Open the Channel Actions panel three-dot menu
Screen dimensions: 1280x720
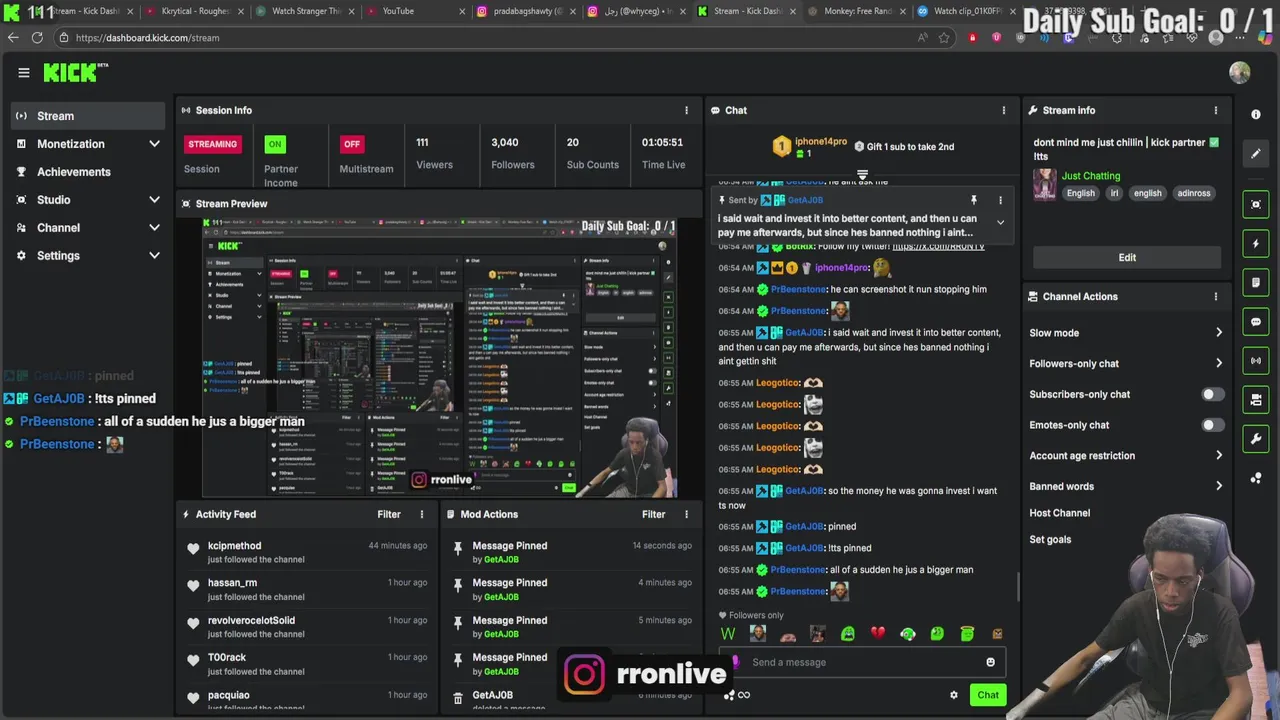pos(1216,296)
